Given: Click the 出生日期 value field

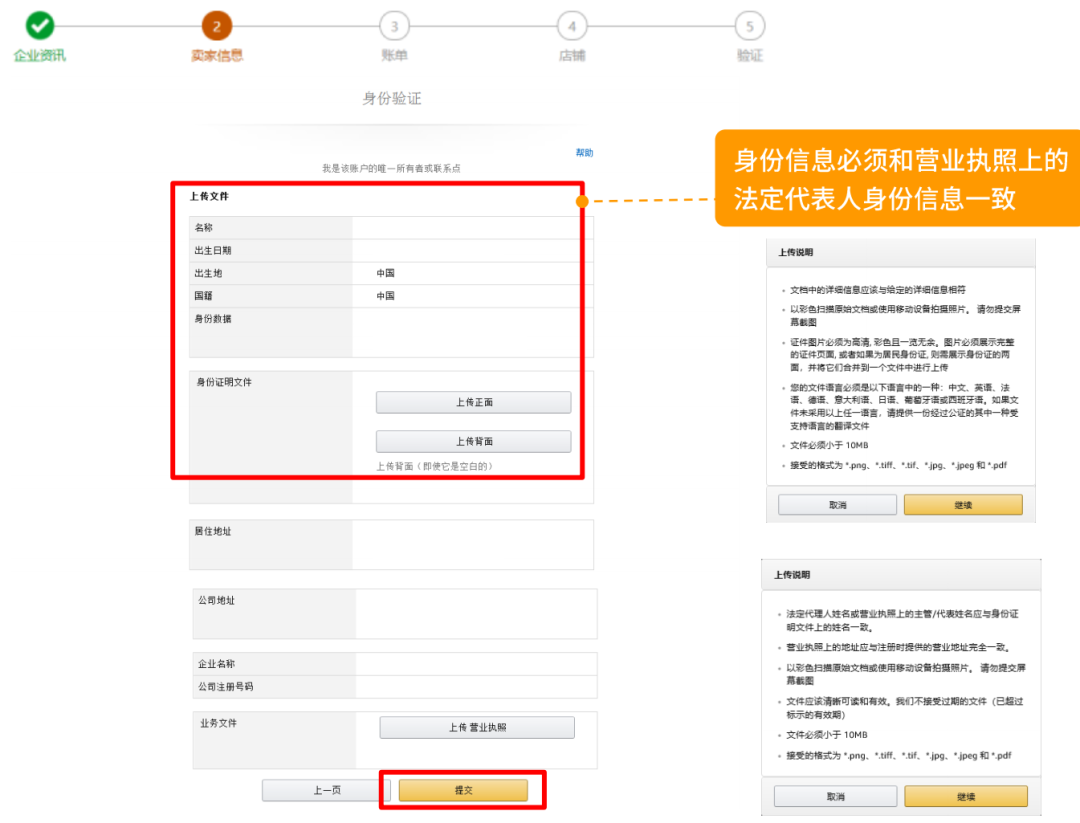Looking at the screenshot, I should tap(472, 250).
